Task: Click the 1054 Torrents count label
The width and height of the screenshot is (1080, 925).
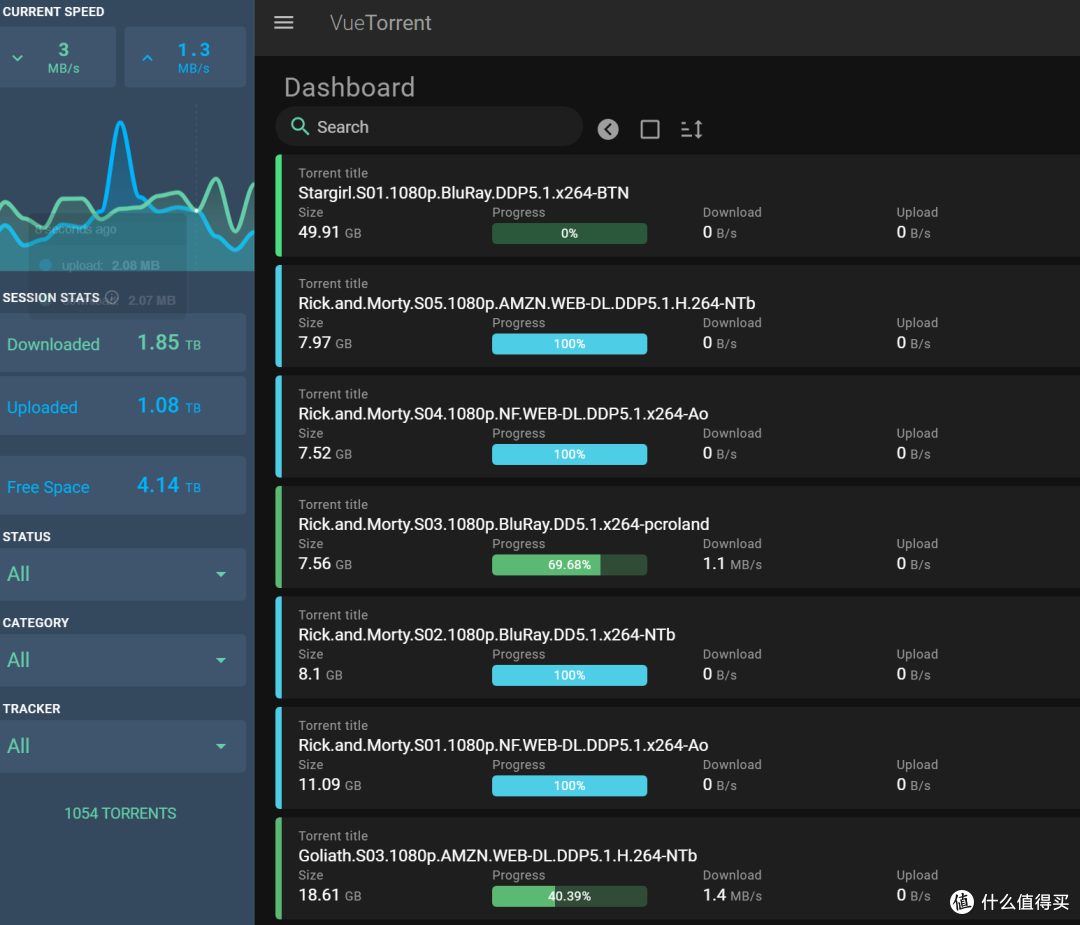Action: [x=120, y=813]
